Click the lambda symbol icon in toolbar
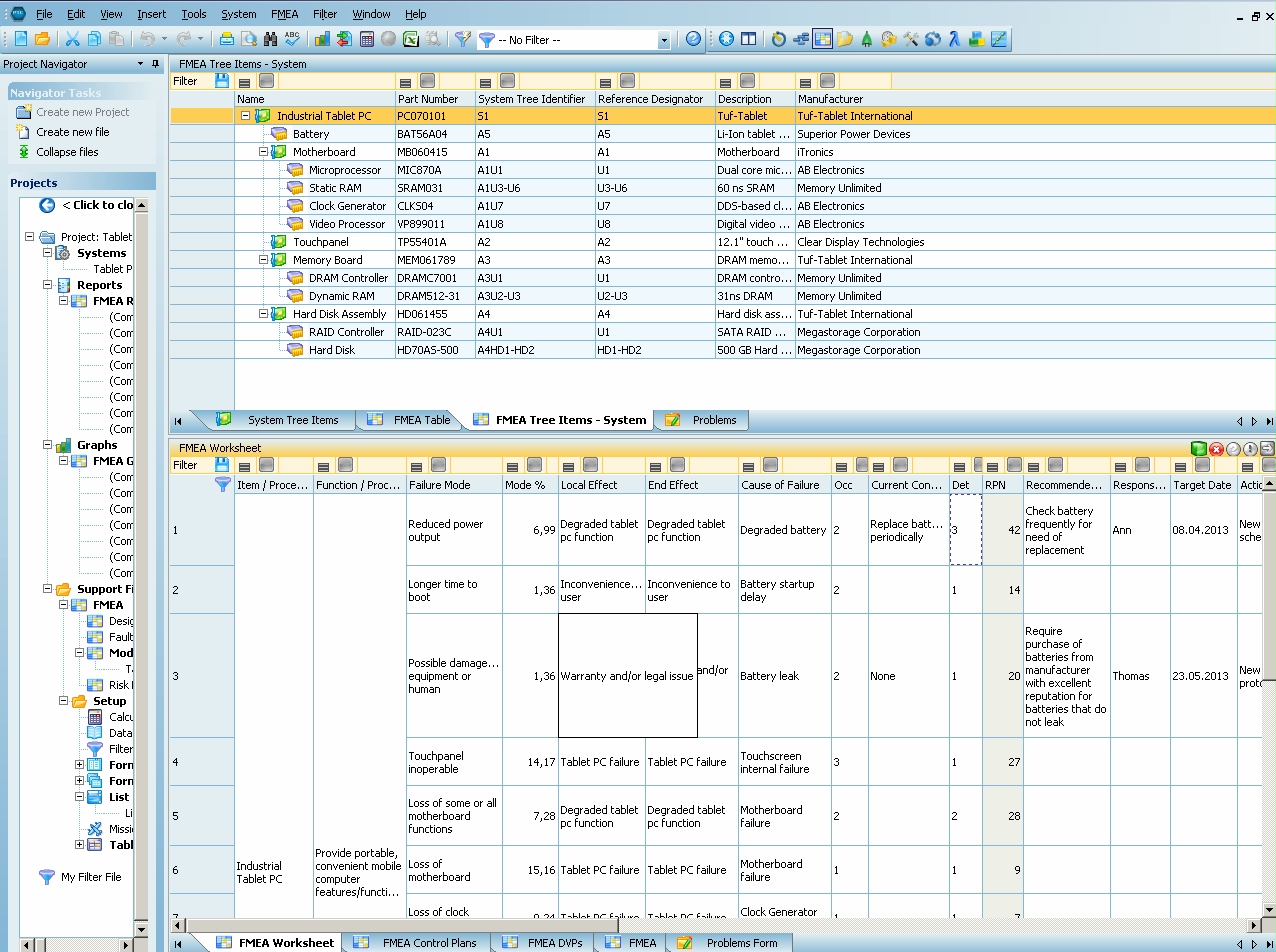Image resolution: width=1276 pixels, height=952 pixels. point(955,39)
